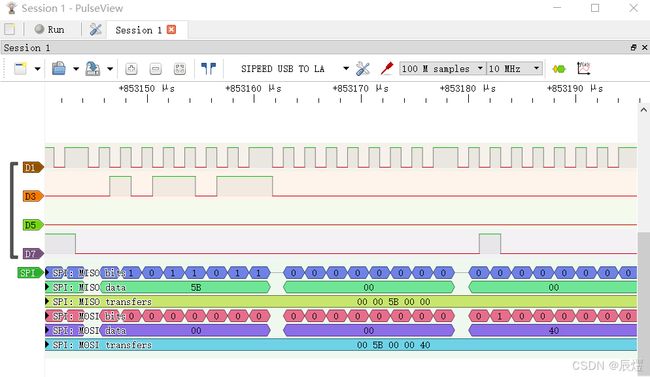Collapse the SPI: MOSI data row
The image size is (650, 377).
tap(47, 330)
